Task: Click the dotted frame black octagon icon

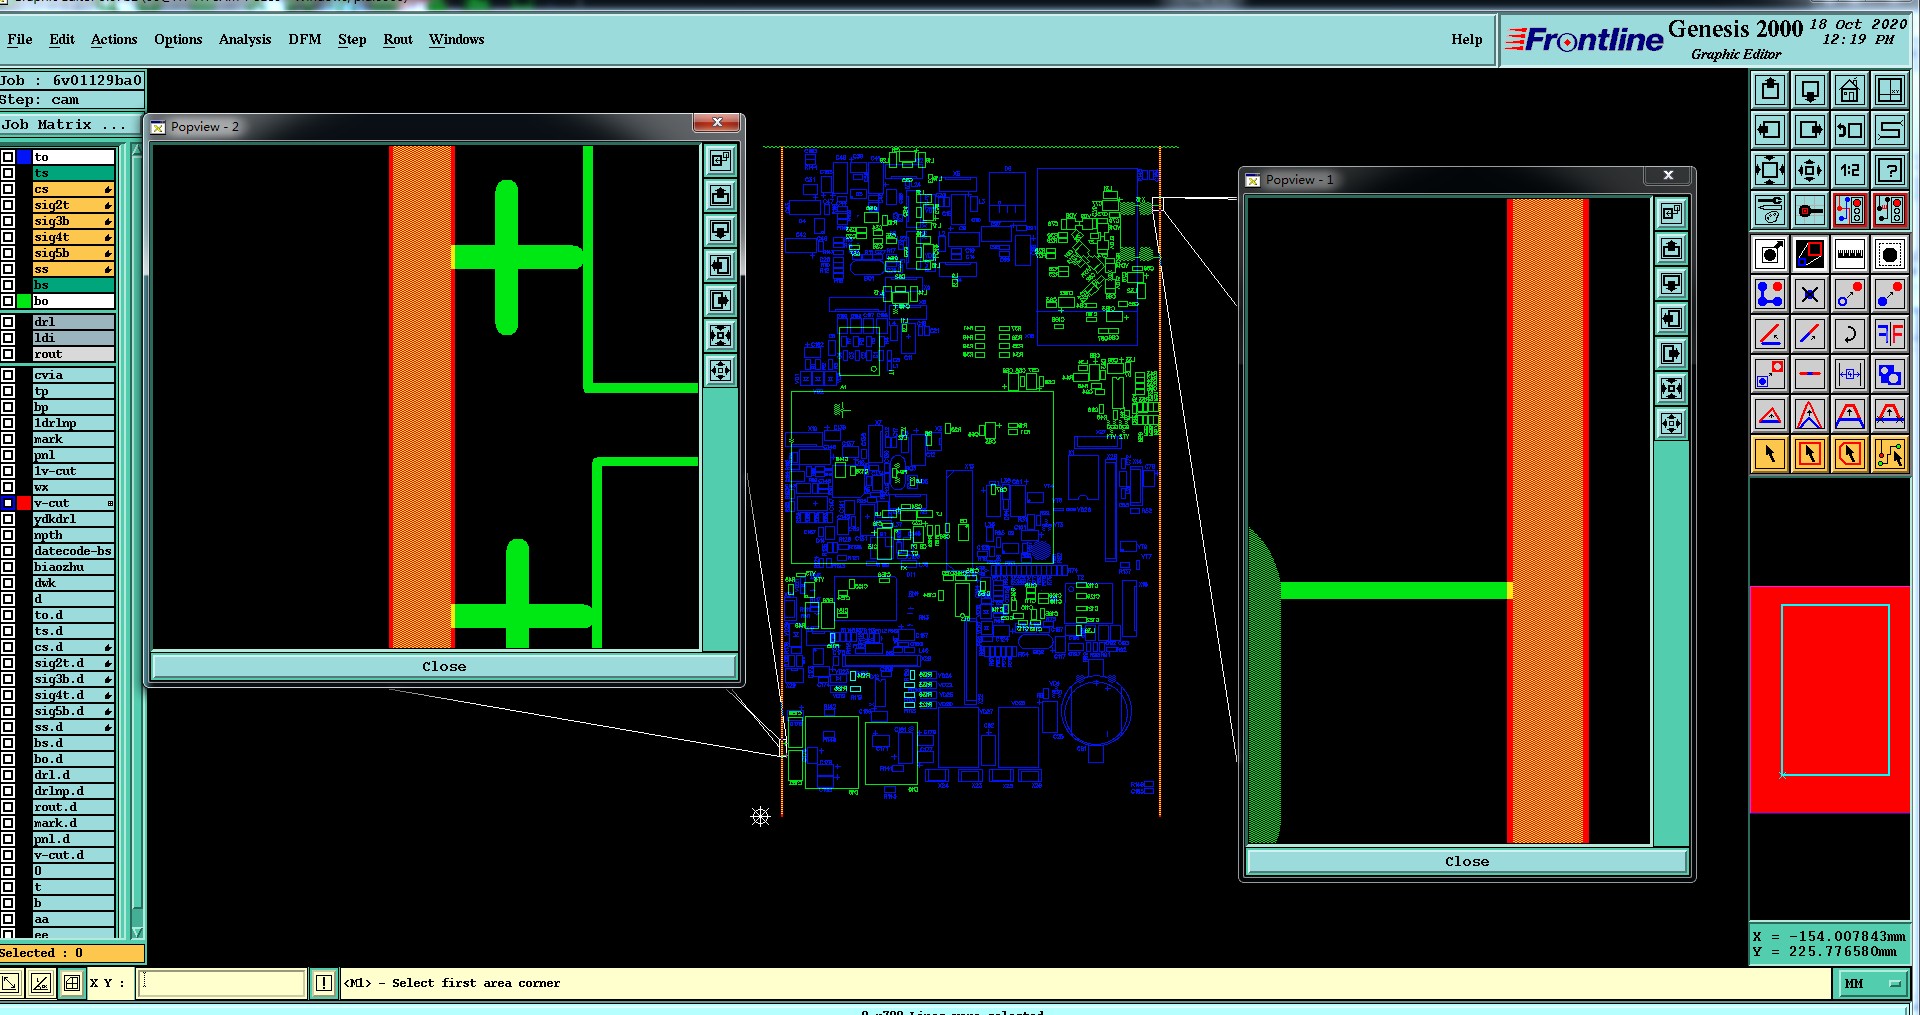Action: tap(1890, 254)
